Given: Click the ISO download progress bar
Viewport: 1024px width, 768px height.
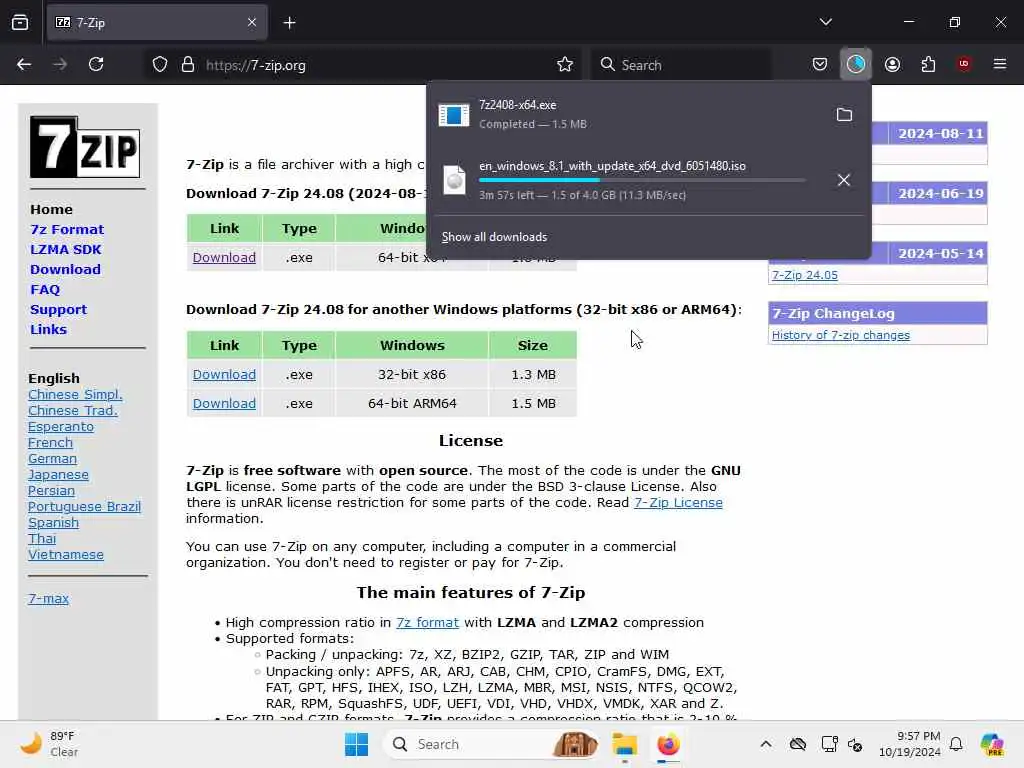Looking at the screenshot, I should 642,180.
